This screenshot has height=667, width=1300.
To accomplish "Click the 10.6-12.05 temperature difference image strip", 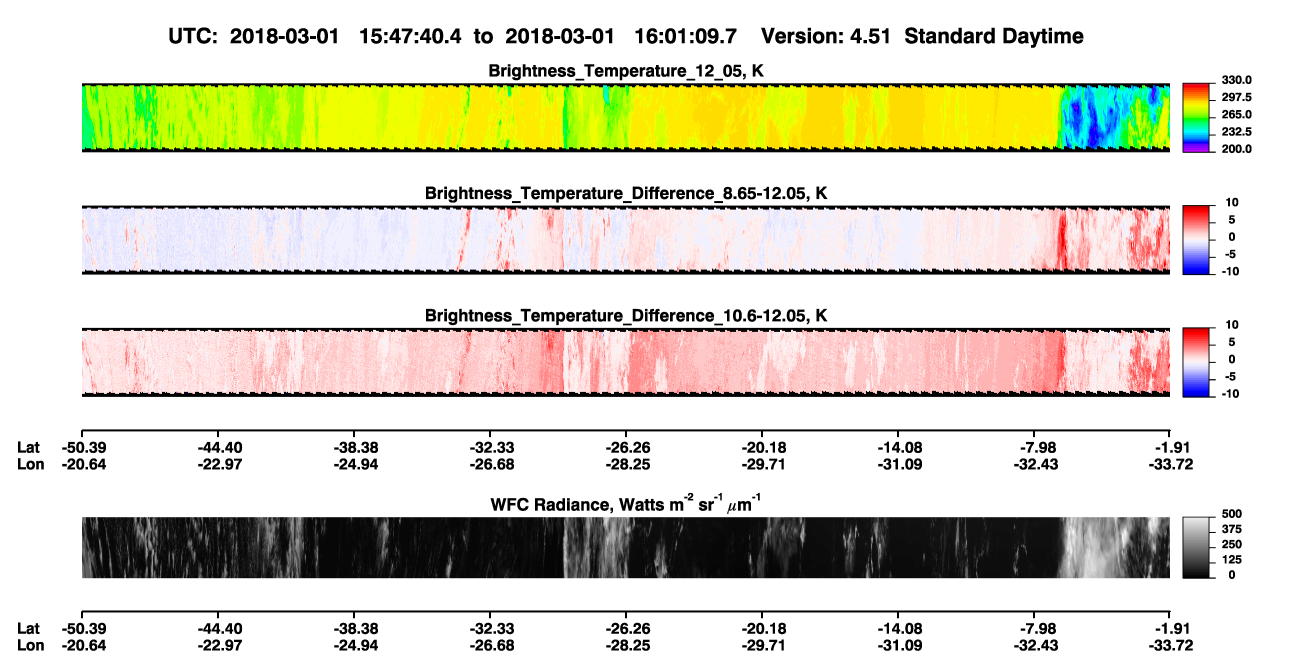I will [x=626, y=362].
